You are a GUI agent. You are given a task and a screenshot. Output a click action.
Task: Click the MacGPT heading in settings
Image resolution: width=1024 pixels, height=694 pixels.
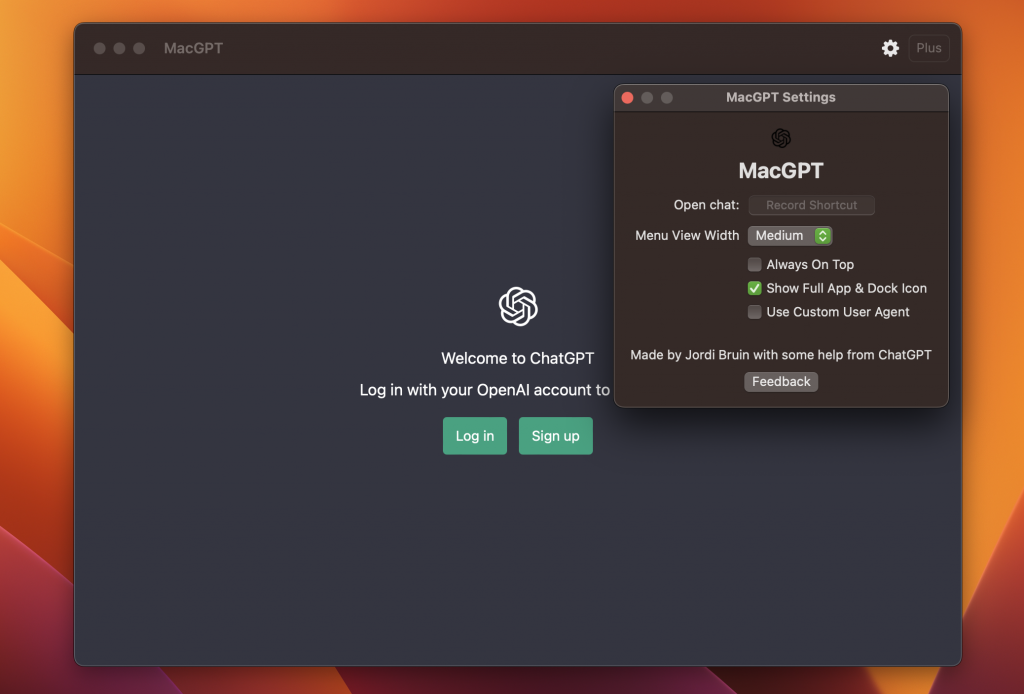[x=781, y=171]
